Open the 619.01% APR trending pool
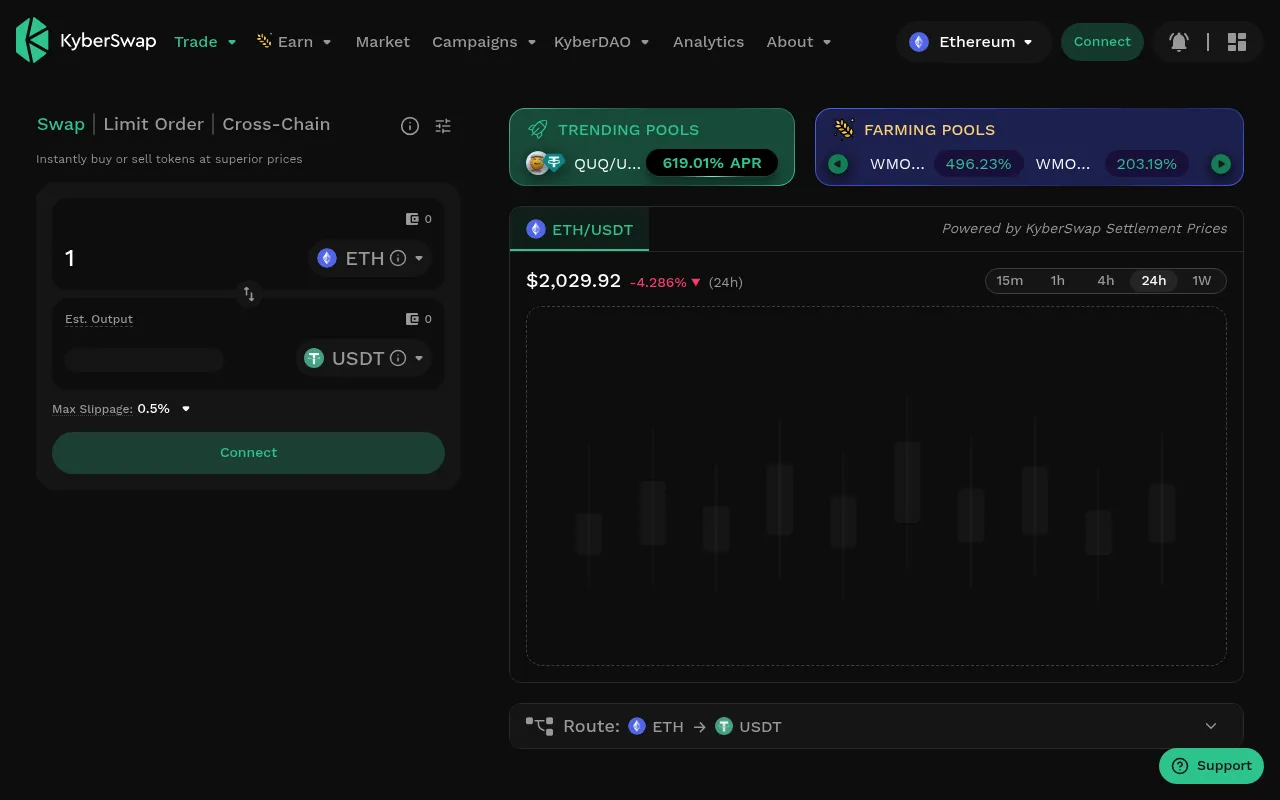This screenshot has width=1280, height=800. coord(712,163)
